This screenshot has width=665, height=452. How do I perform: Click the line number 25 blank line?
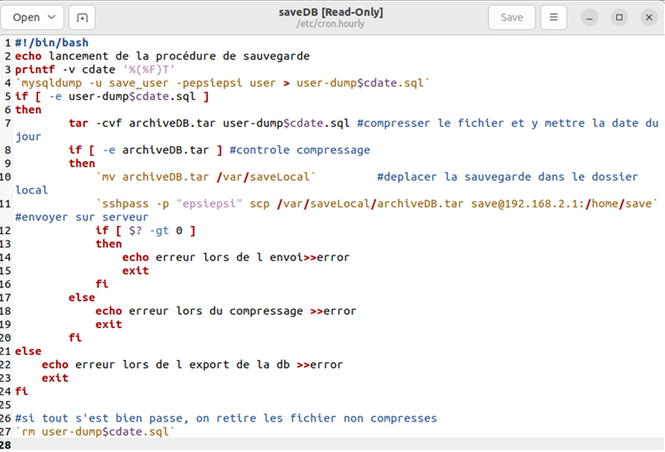pos(100,404)
